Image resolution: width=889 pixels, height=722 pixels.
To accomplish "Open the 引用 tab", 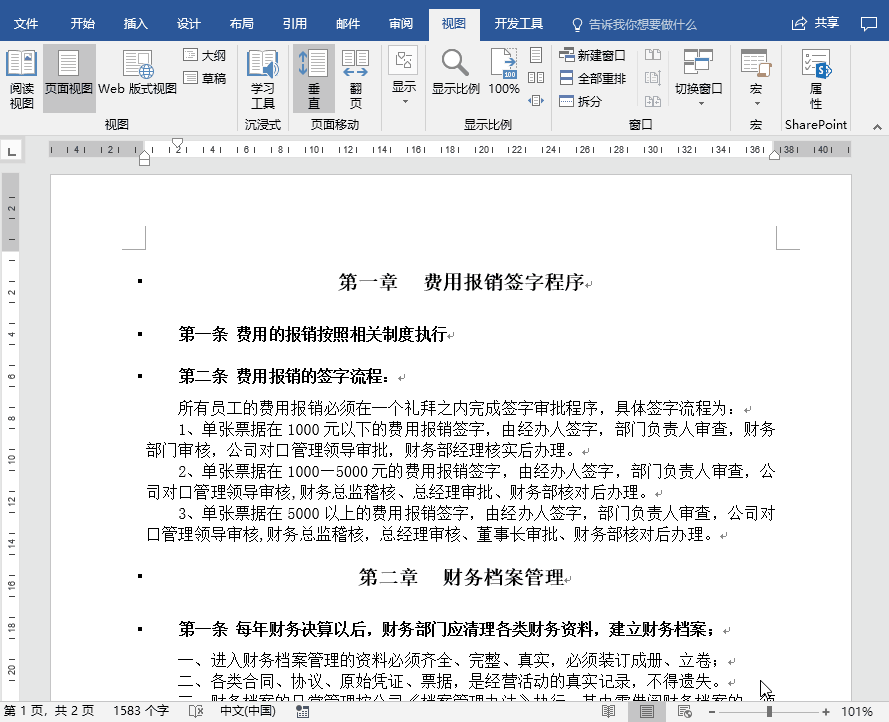I will [x=295, y=24].
